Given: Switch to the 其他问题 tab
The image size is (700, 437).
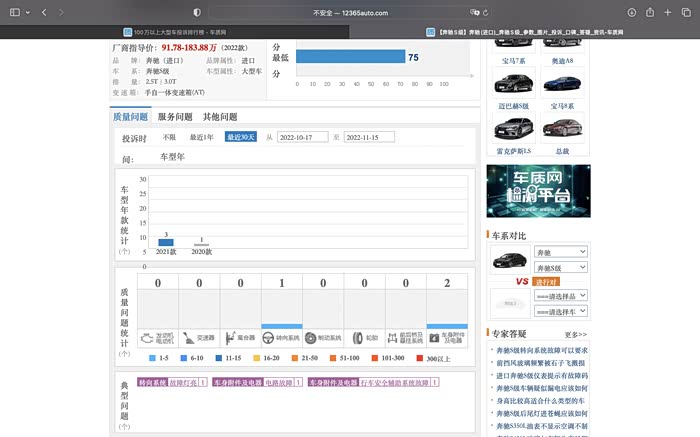Looking at the screenshot, I should [x=219, y=117].
